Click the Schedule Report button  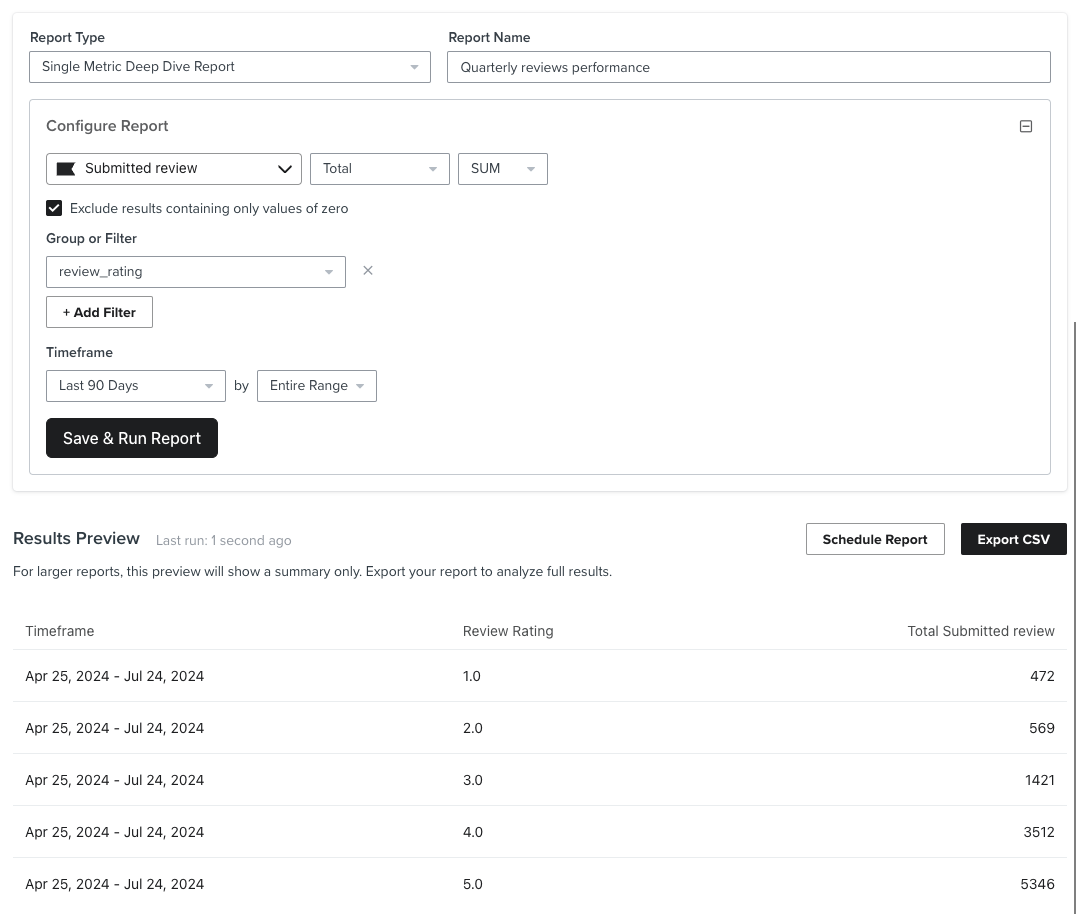(874, 539)
